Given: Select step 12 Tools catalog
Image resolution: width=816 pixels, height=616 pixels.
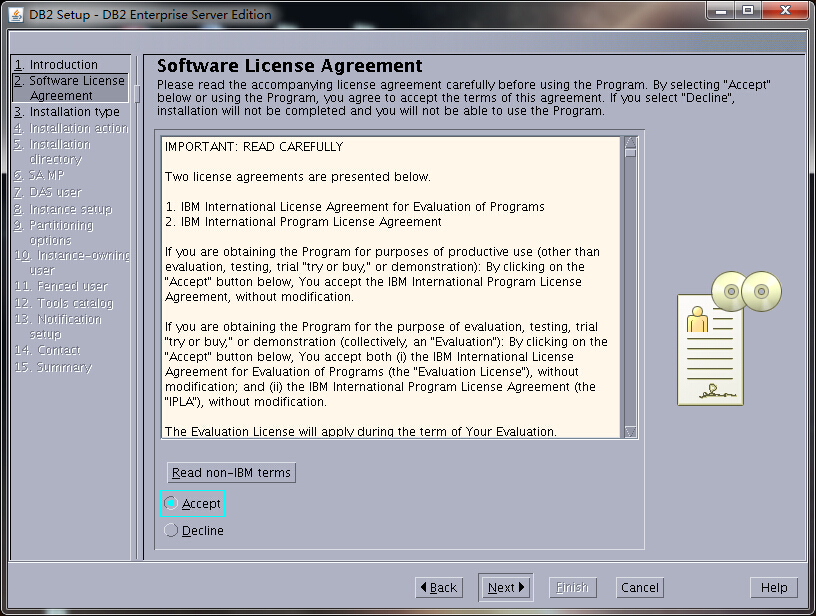Looking at the screenshot, I should pos(63,303).
